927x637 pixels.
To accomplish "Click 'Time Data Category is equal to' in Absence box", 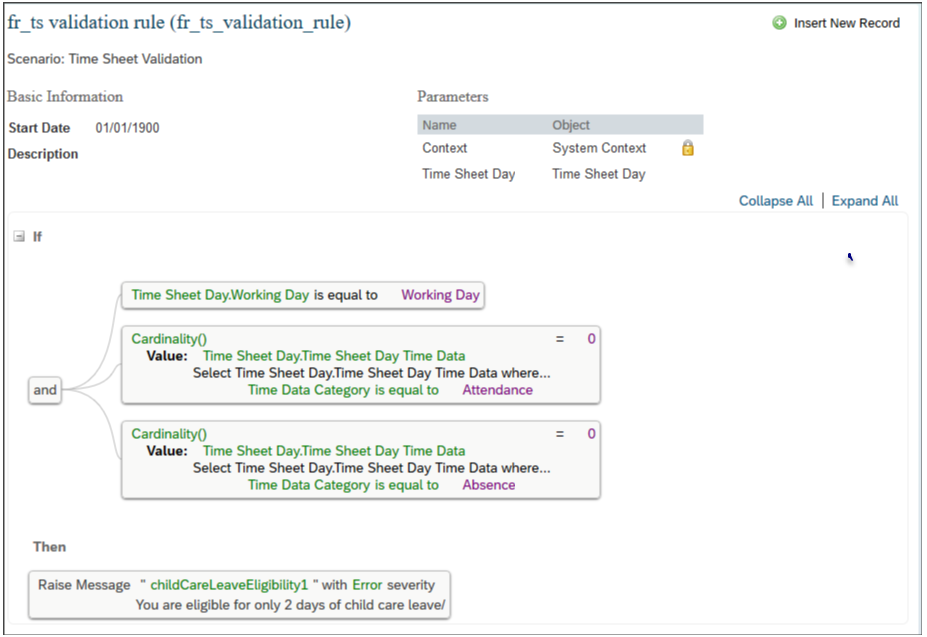I will coord(343,485).
